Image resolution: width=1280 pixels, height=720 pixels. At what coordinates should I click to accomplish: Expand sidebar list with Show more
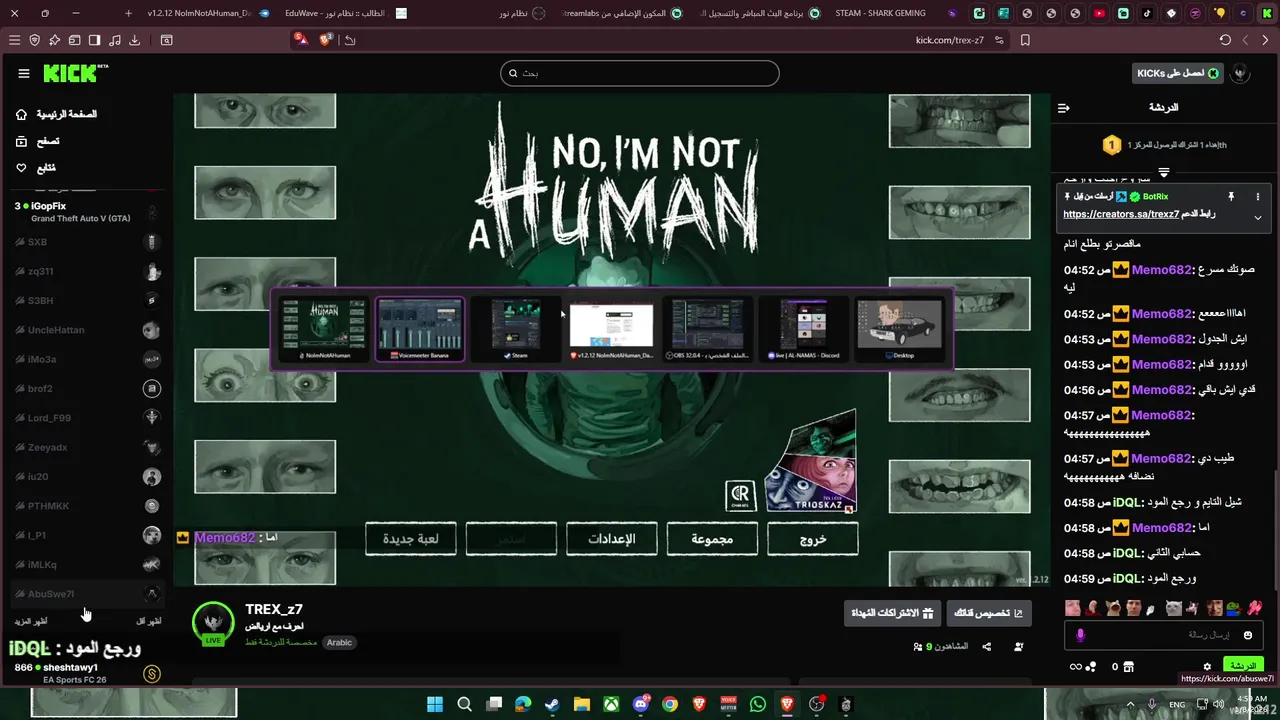tap(30, 621)
